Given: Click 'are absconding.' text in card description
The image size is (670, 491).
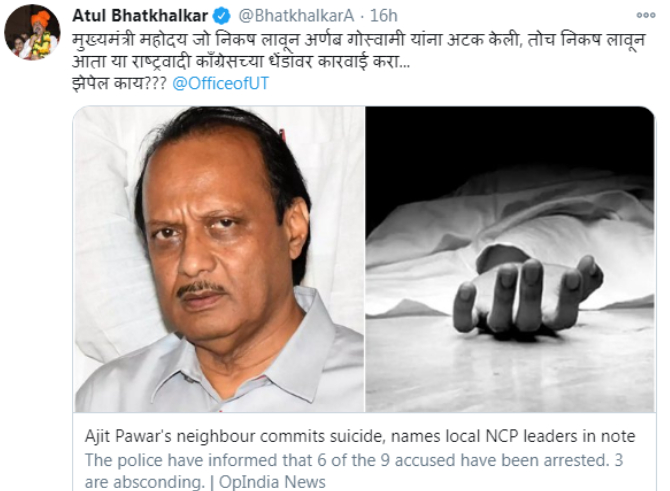Looking at the screenshot, I should point(145,482).
